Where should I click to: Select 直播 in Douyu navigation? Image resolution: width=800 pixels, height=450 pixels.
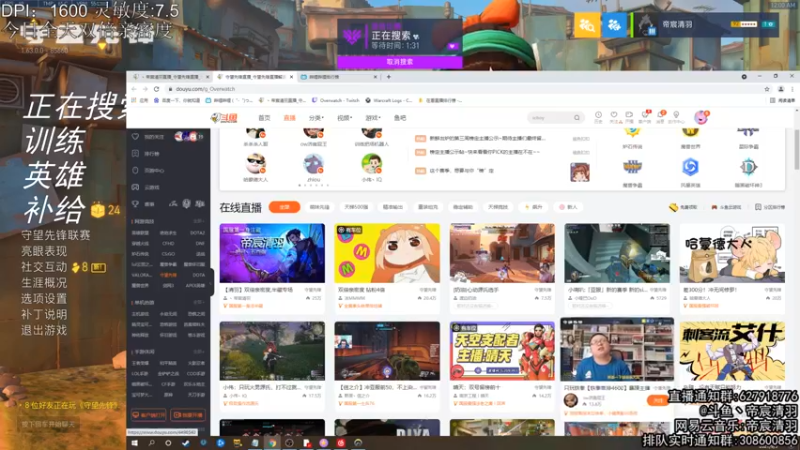point(289,118)
